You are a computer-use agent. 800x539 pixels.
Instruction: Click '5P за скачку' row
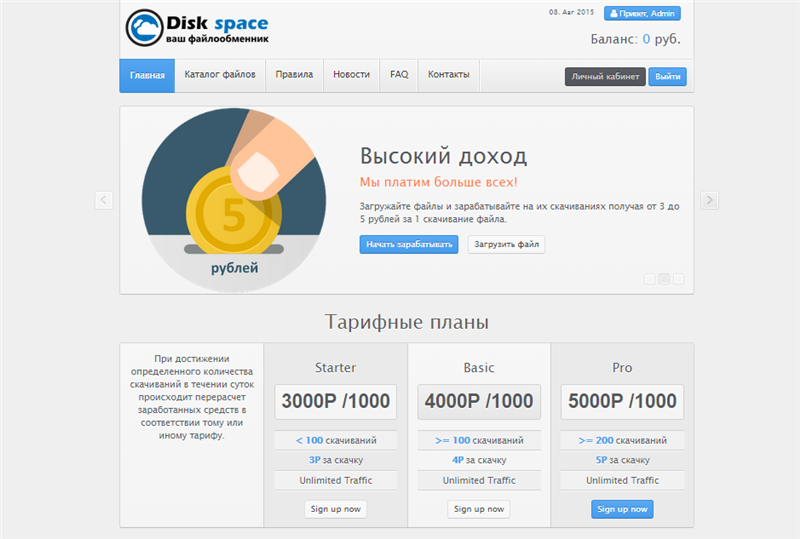point(622,460)
